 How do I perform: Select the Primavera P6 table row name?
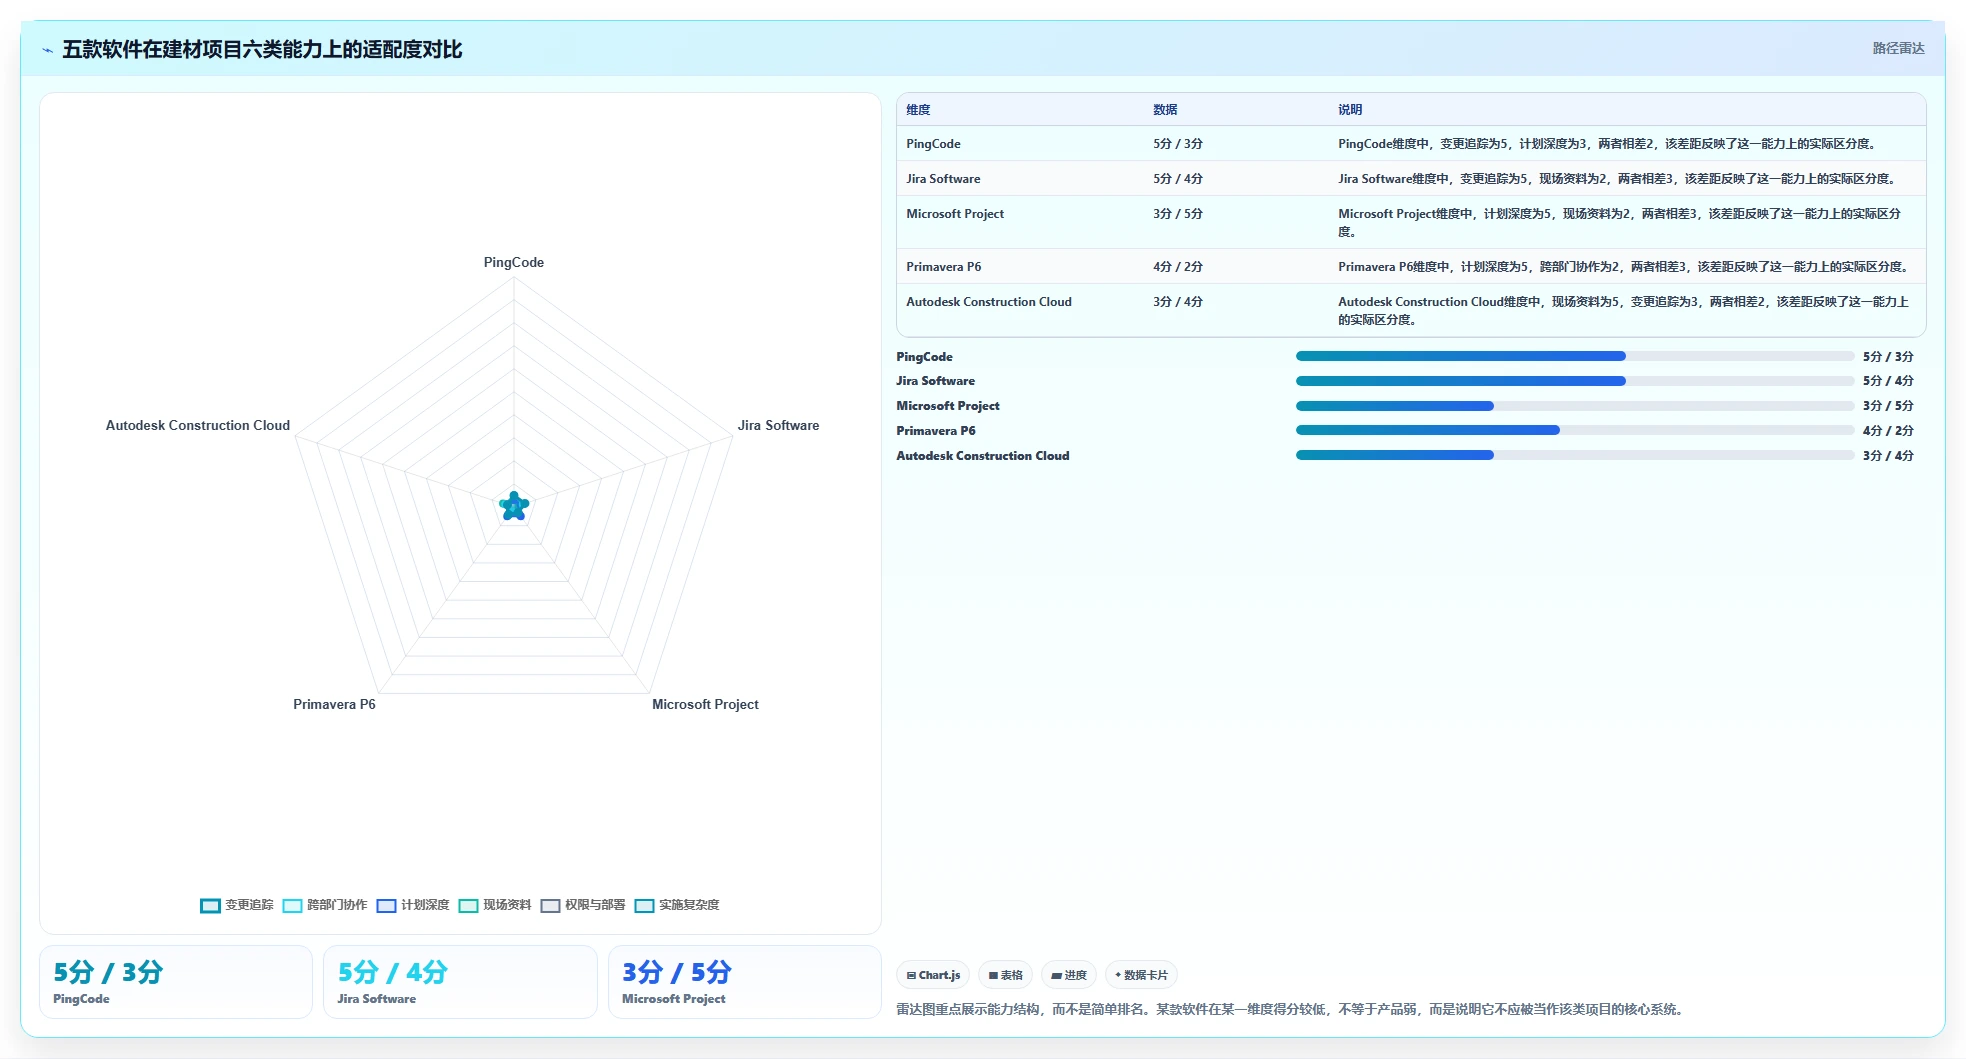(944, 267)
